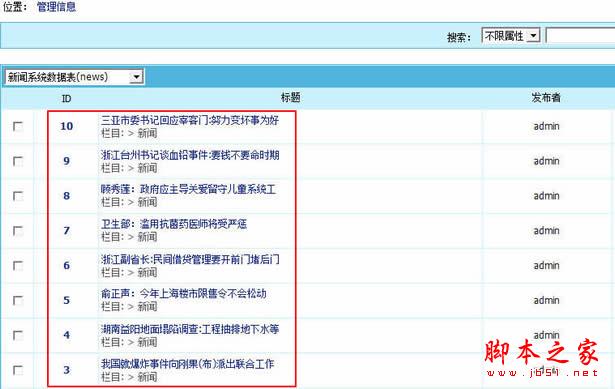The height and width of the screenshot is (389, 615).
Task: Select the checkbox beside ID 8
Action: tap(18, 196)
